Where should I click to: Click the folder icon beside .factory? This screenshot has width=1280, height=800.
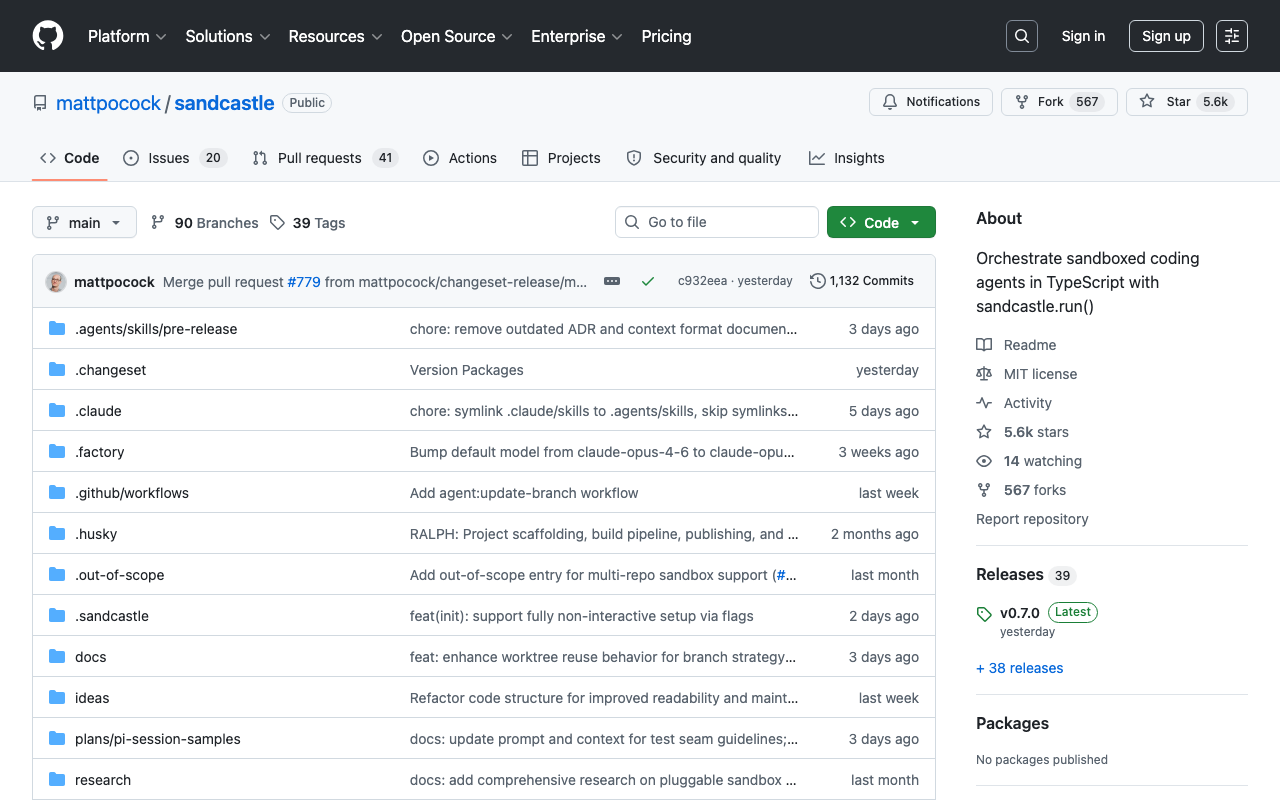click(x=57, y=452)
